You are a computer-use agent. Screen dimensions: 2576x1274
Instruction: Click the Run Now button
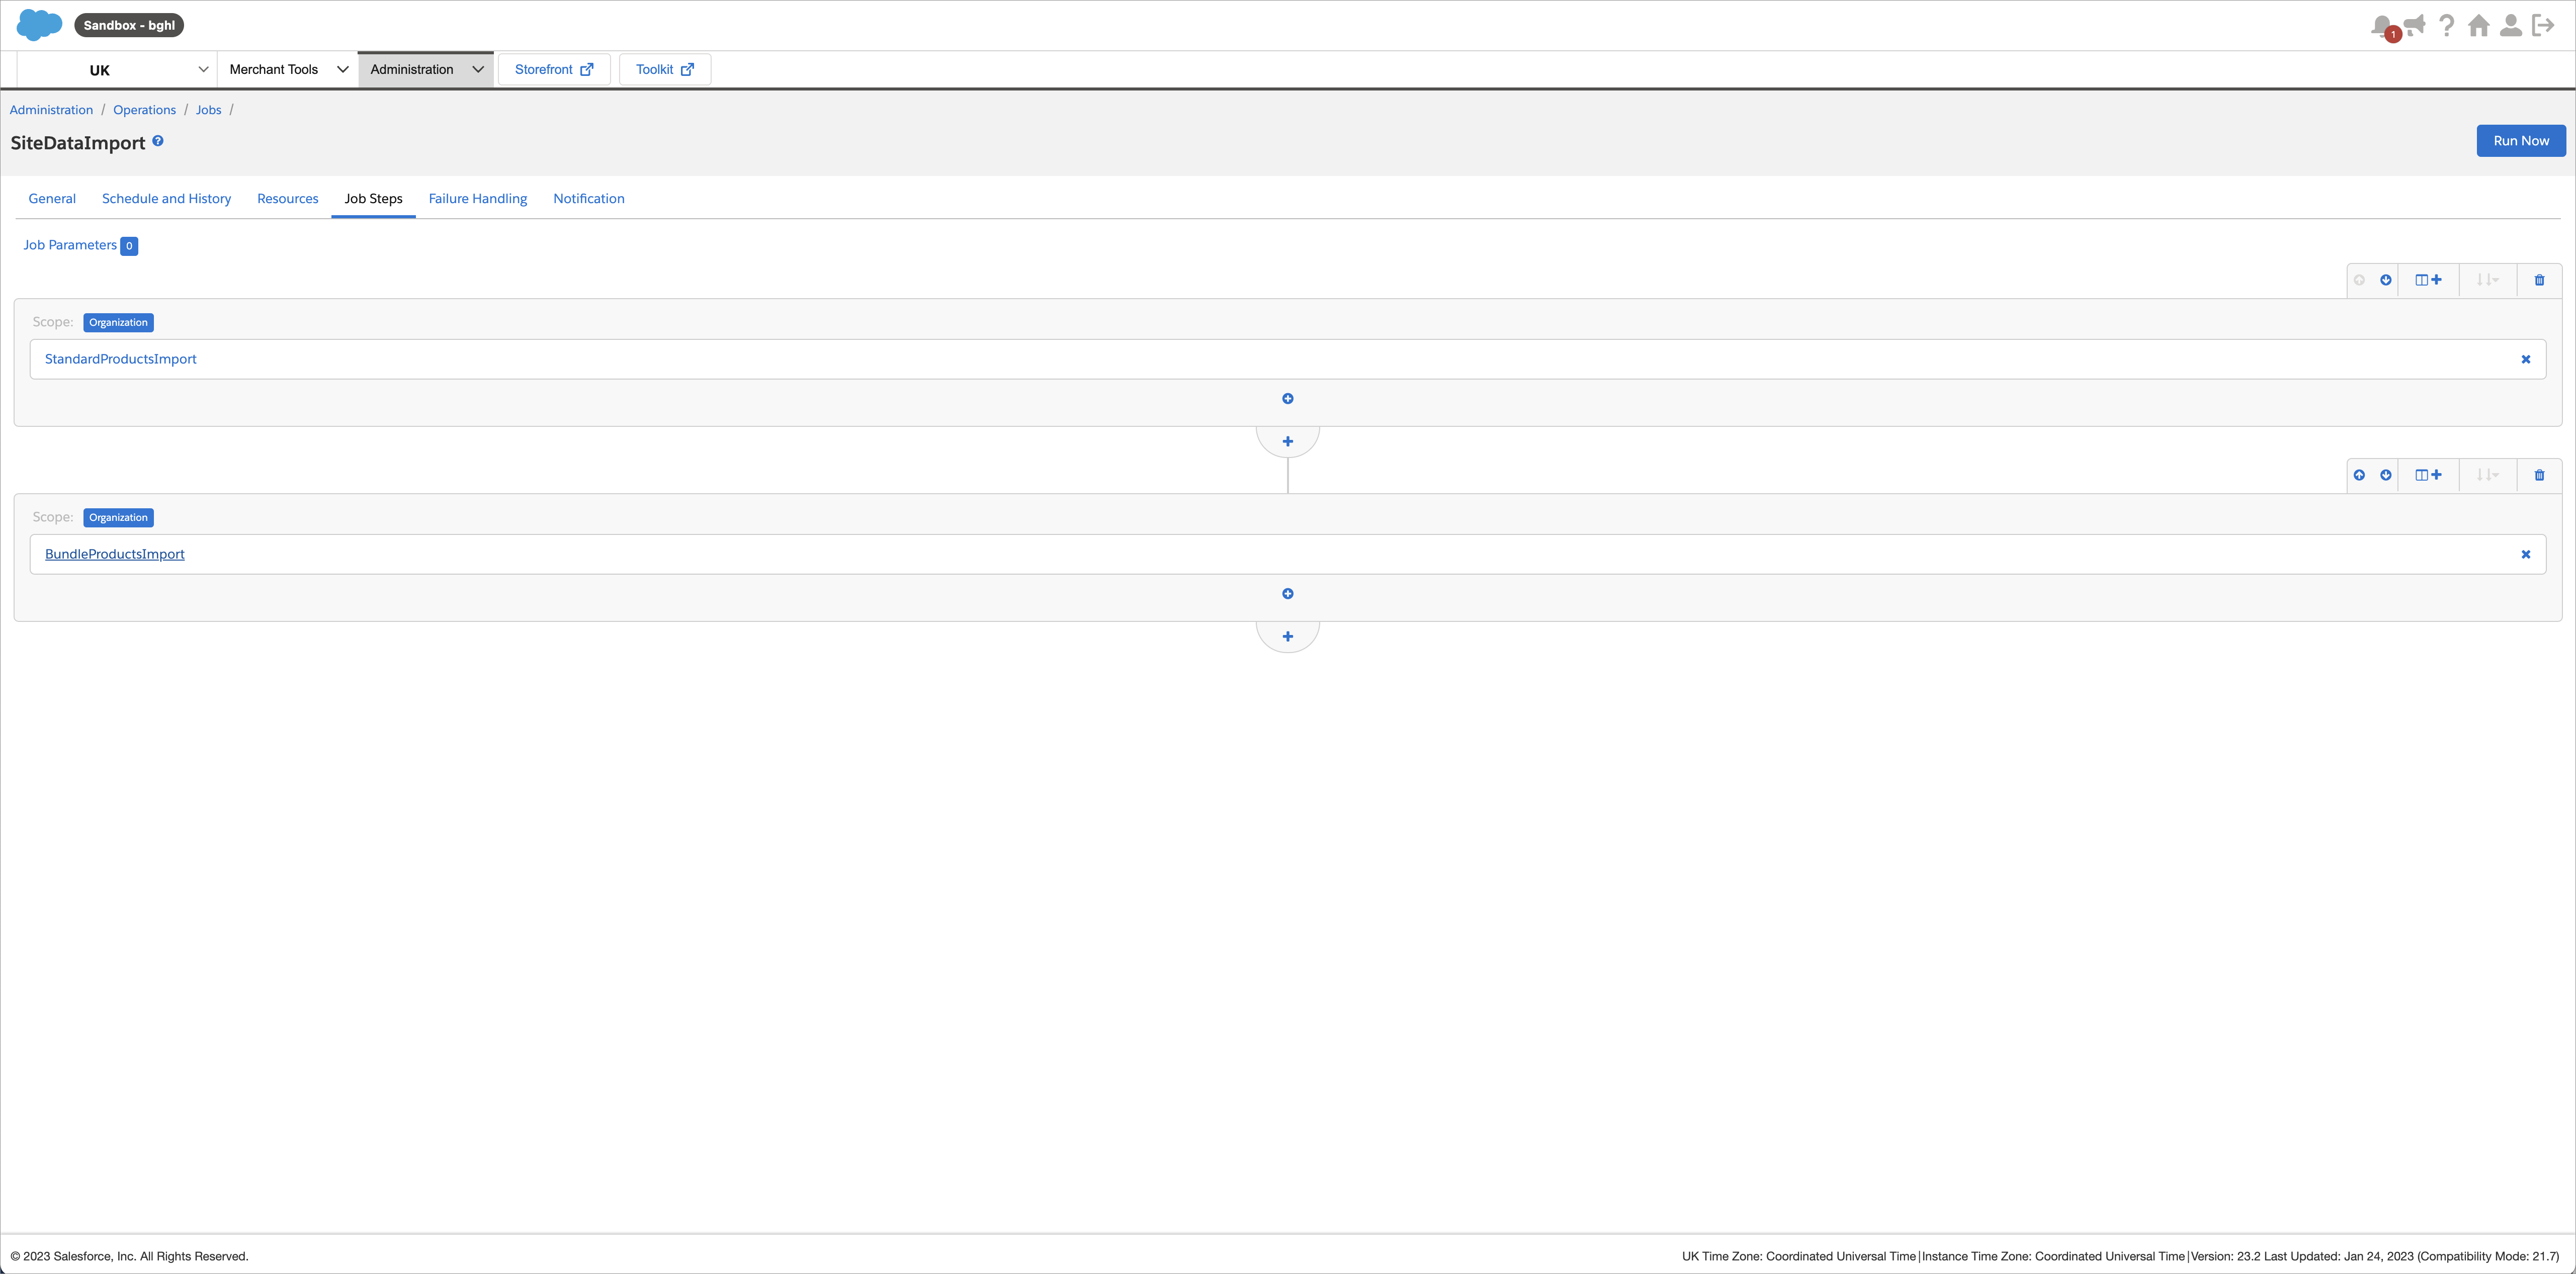tap(2520, 141)
